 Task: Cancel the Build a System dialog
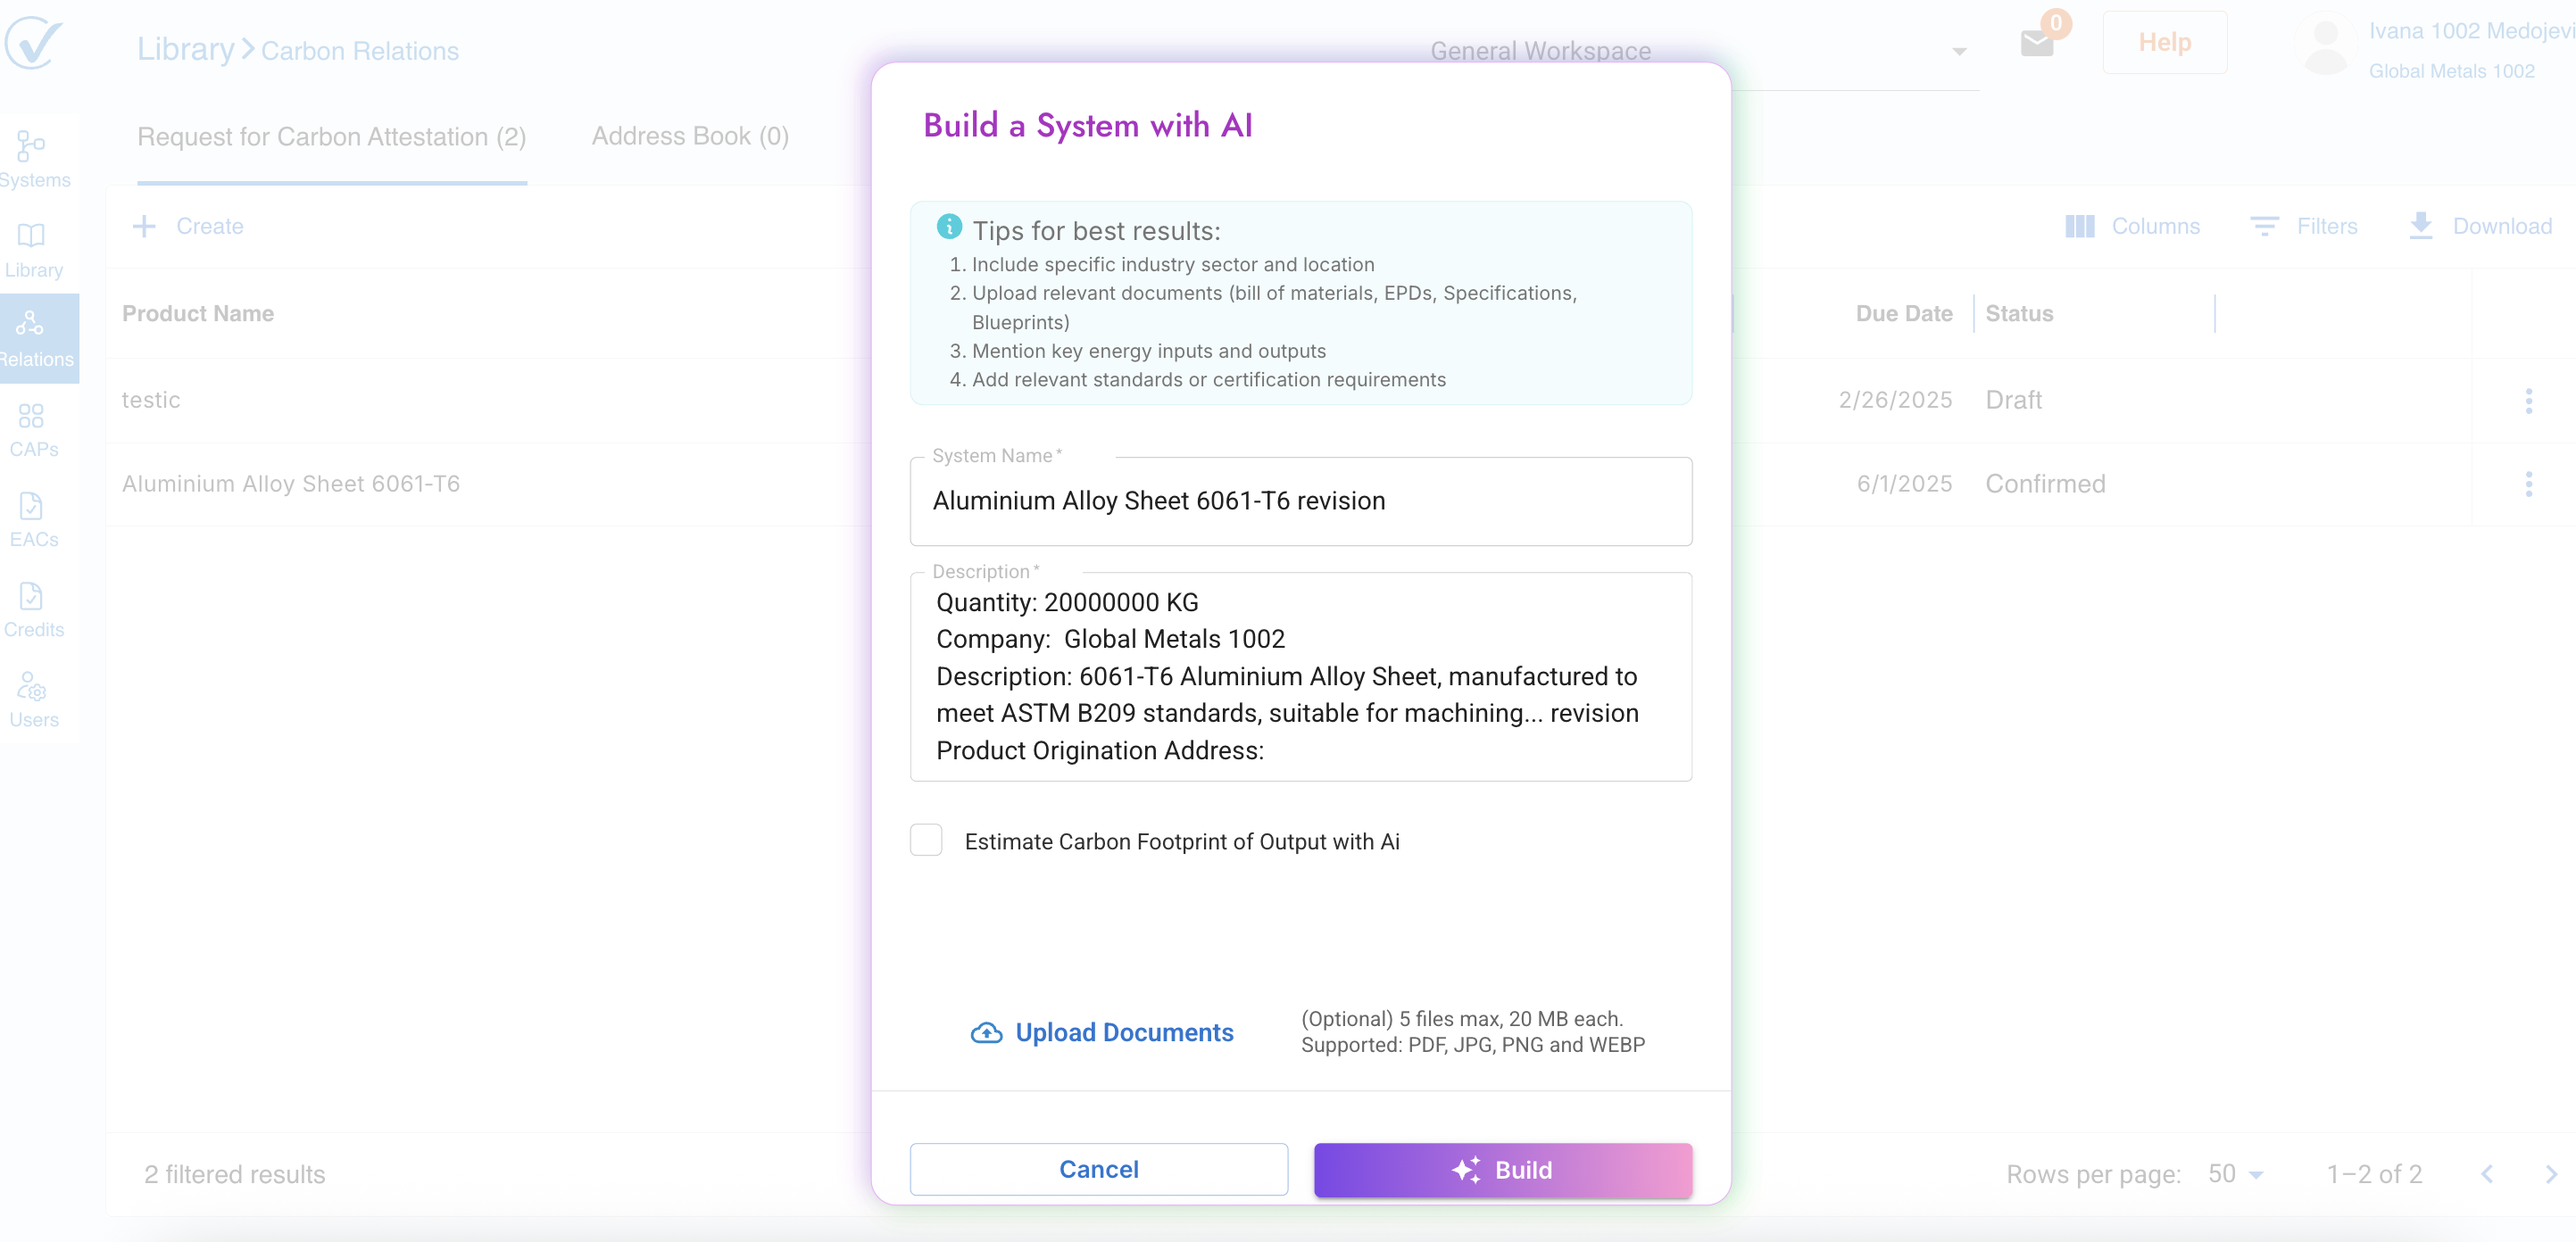1098,1169
